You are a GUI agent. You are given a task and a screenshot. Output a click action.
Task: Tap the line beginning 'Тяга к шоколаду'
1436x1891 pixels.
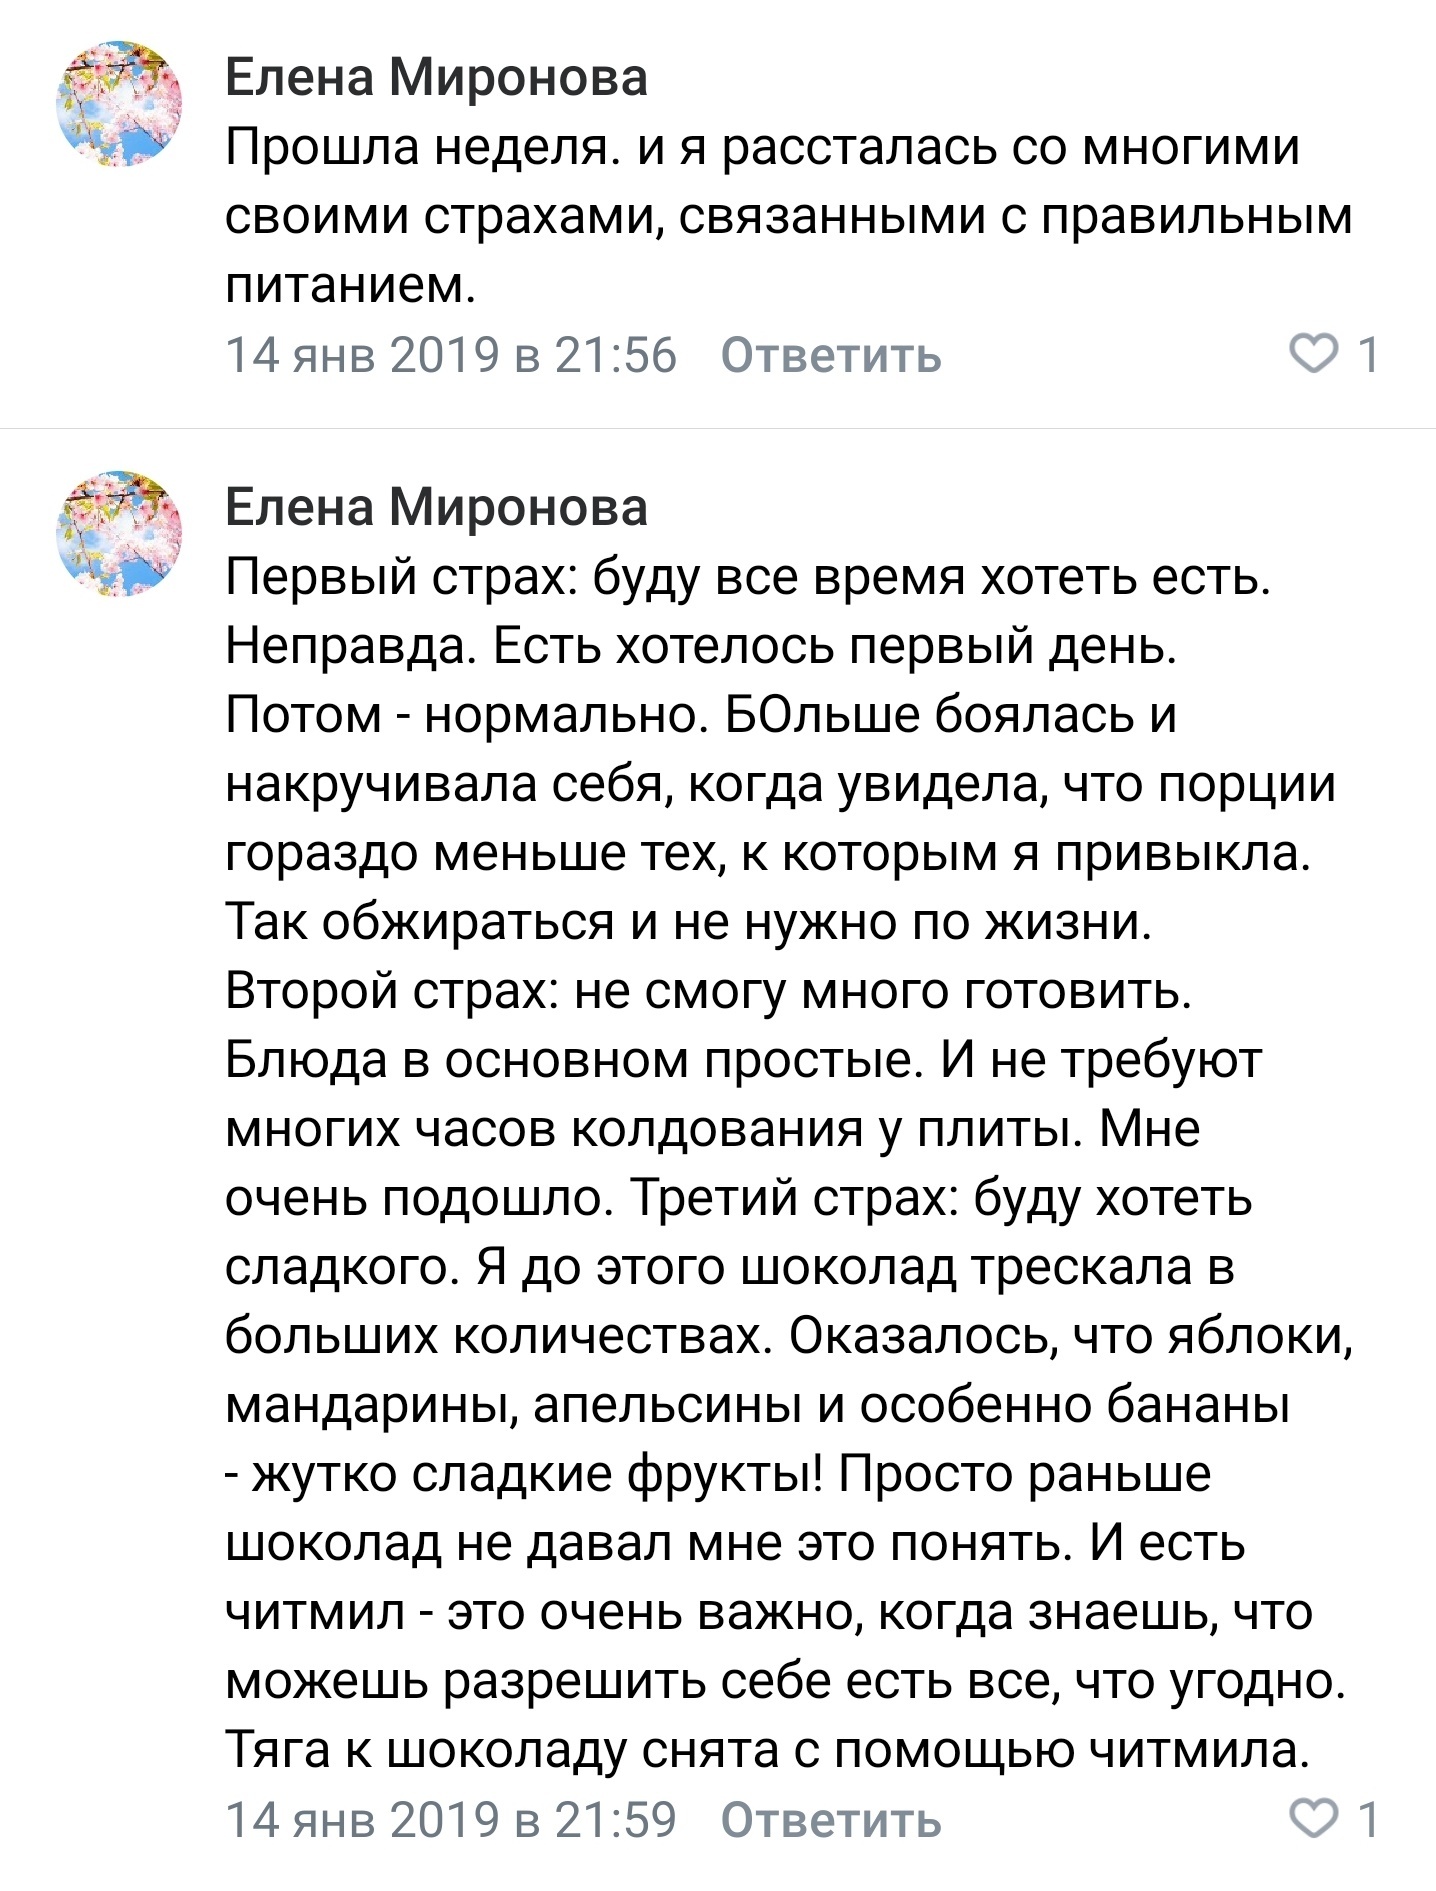point(767,1749)
